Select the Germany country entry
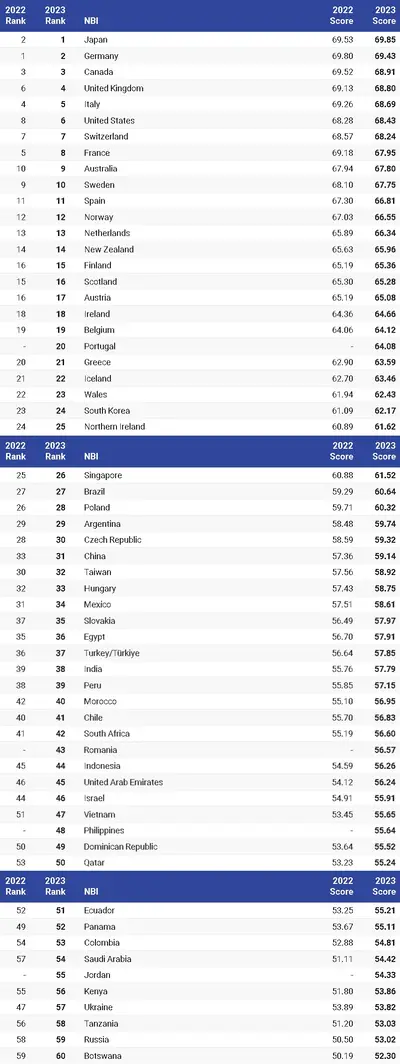 (101, 56)
